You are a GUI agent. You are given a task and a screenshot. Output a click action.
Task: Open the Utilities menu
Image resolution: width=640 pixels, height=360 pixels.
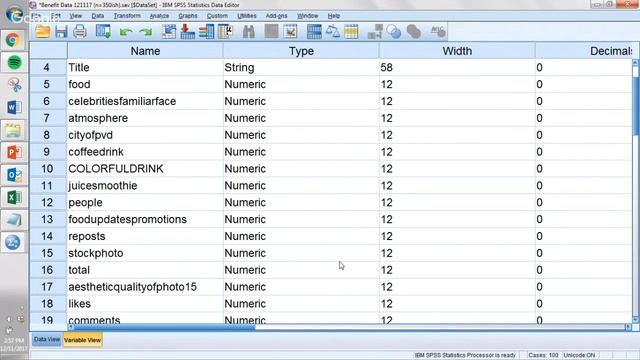coord(247,16)
